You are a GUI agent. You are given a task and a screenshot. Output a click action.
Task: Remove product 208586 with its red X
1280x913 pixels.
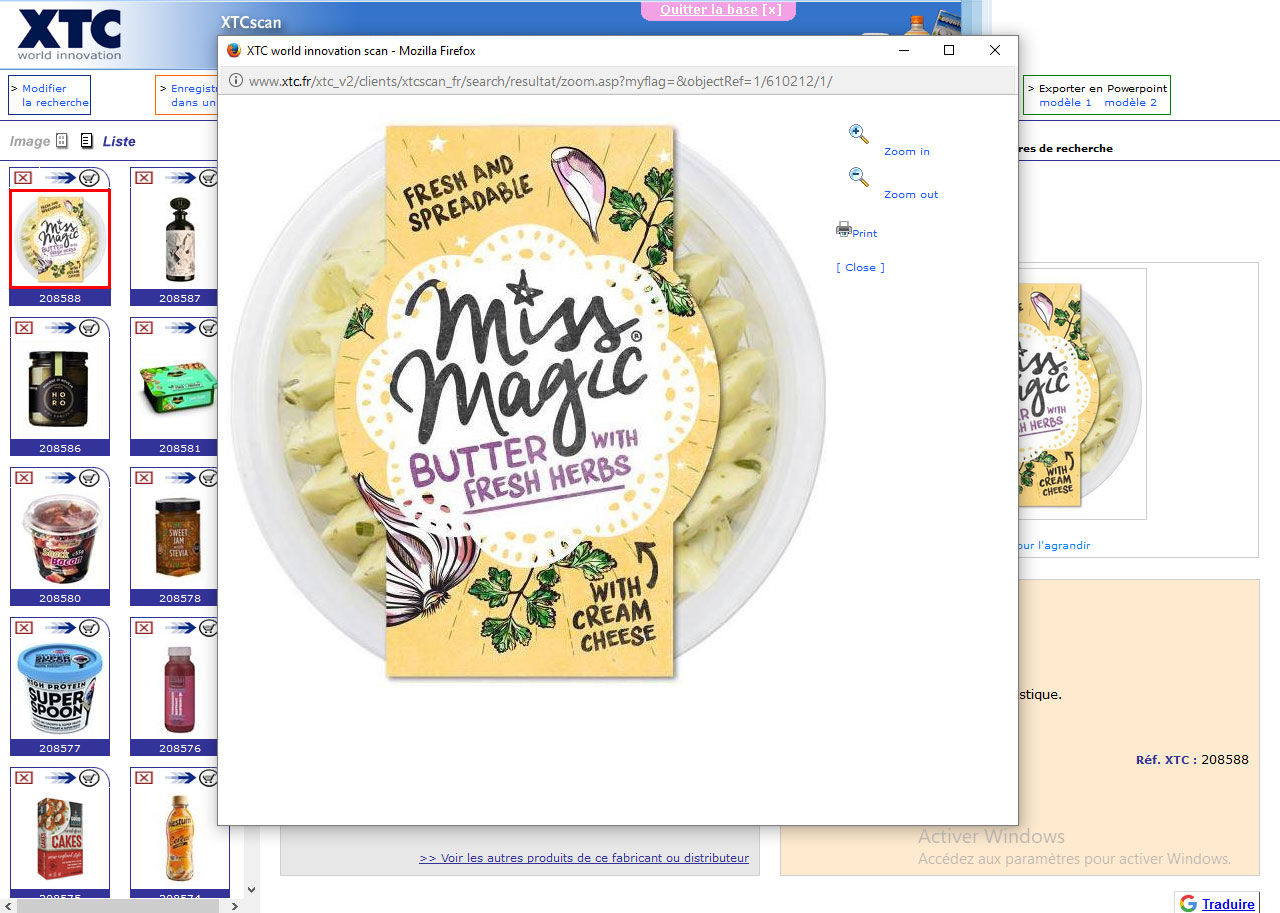pos(24,327)
